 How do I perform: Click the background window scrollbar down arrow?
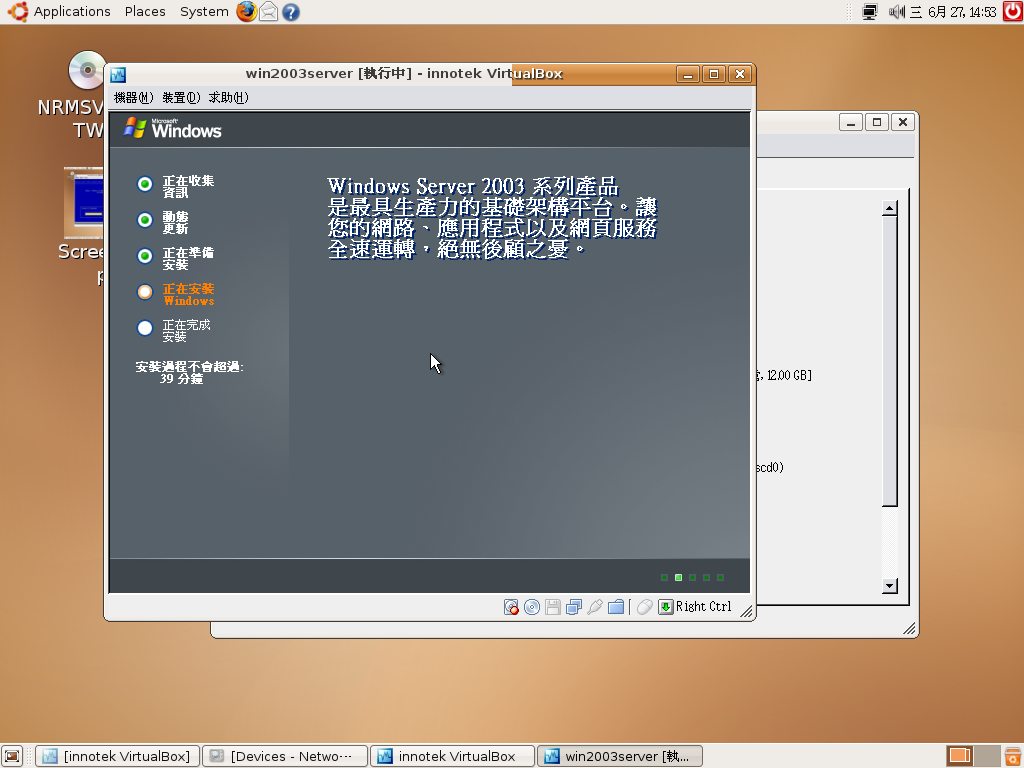(x=889, y=586)
